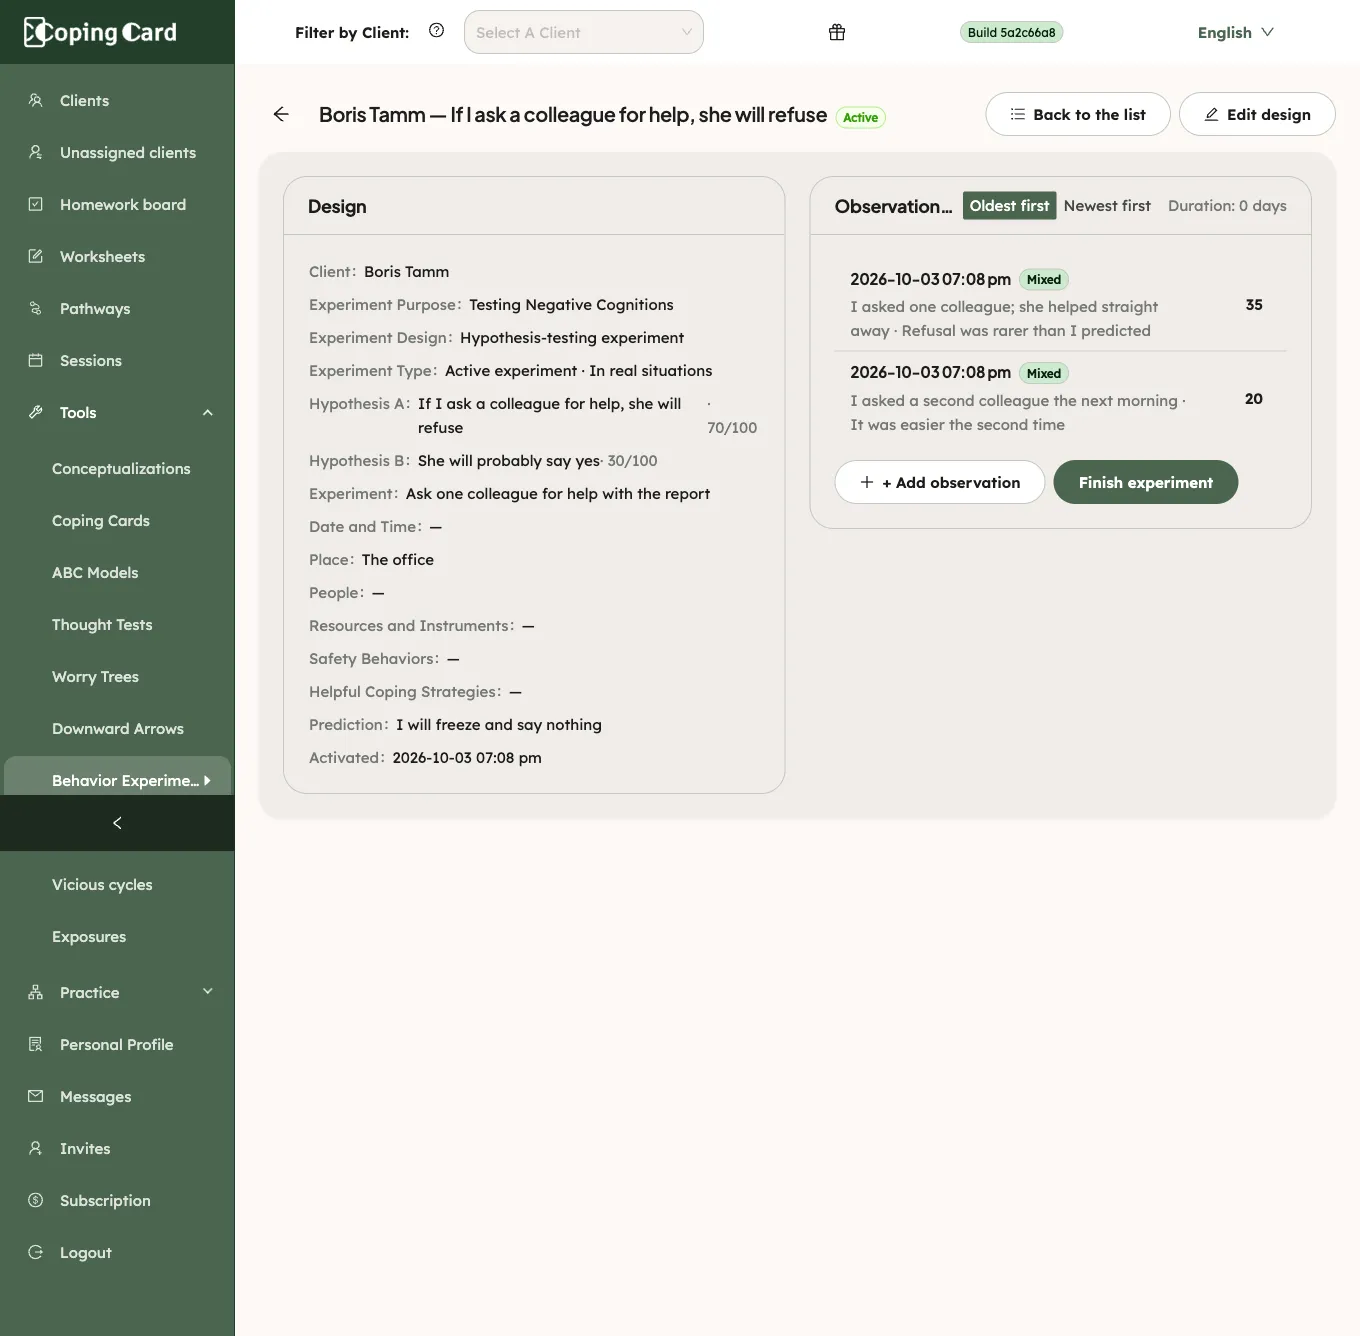The height and width of the screenshot is (1336, 1360).
Task: Click the Homework board checkmark icon
Action: coord(36,204)
